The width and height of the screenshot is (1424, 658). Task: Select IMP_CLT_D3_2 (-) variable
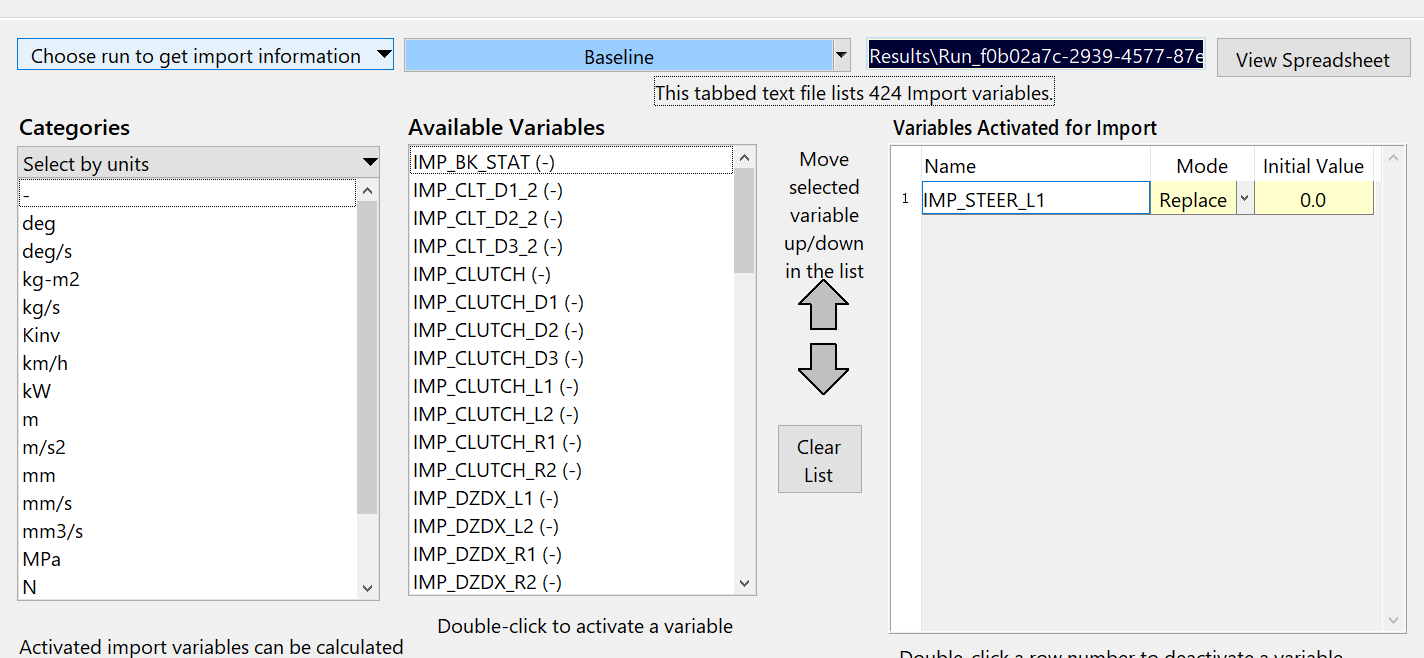571,246
